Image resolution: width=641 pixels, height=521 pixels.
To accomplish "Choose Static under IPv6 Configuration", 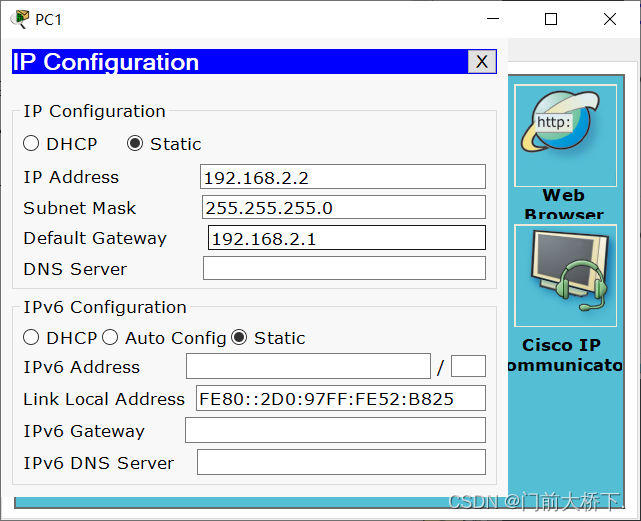I will click(239, 338).
